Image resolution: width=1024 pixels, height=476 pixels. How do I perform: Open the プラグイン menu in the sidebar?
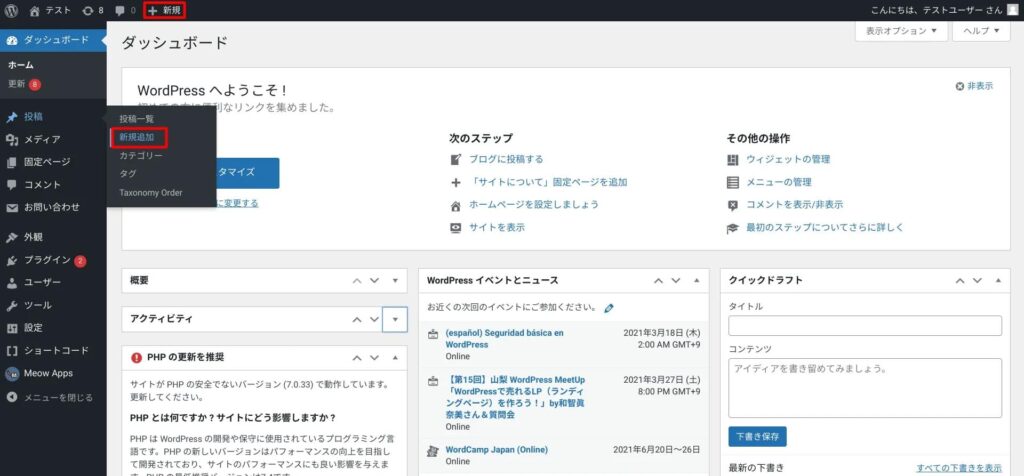click(47, 260)
